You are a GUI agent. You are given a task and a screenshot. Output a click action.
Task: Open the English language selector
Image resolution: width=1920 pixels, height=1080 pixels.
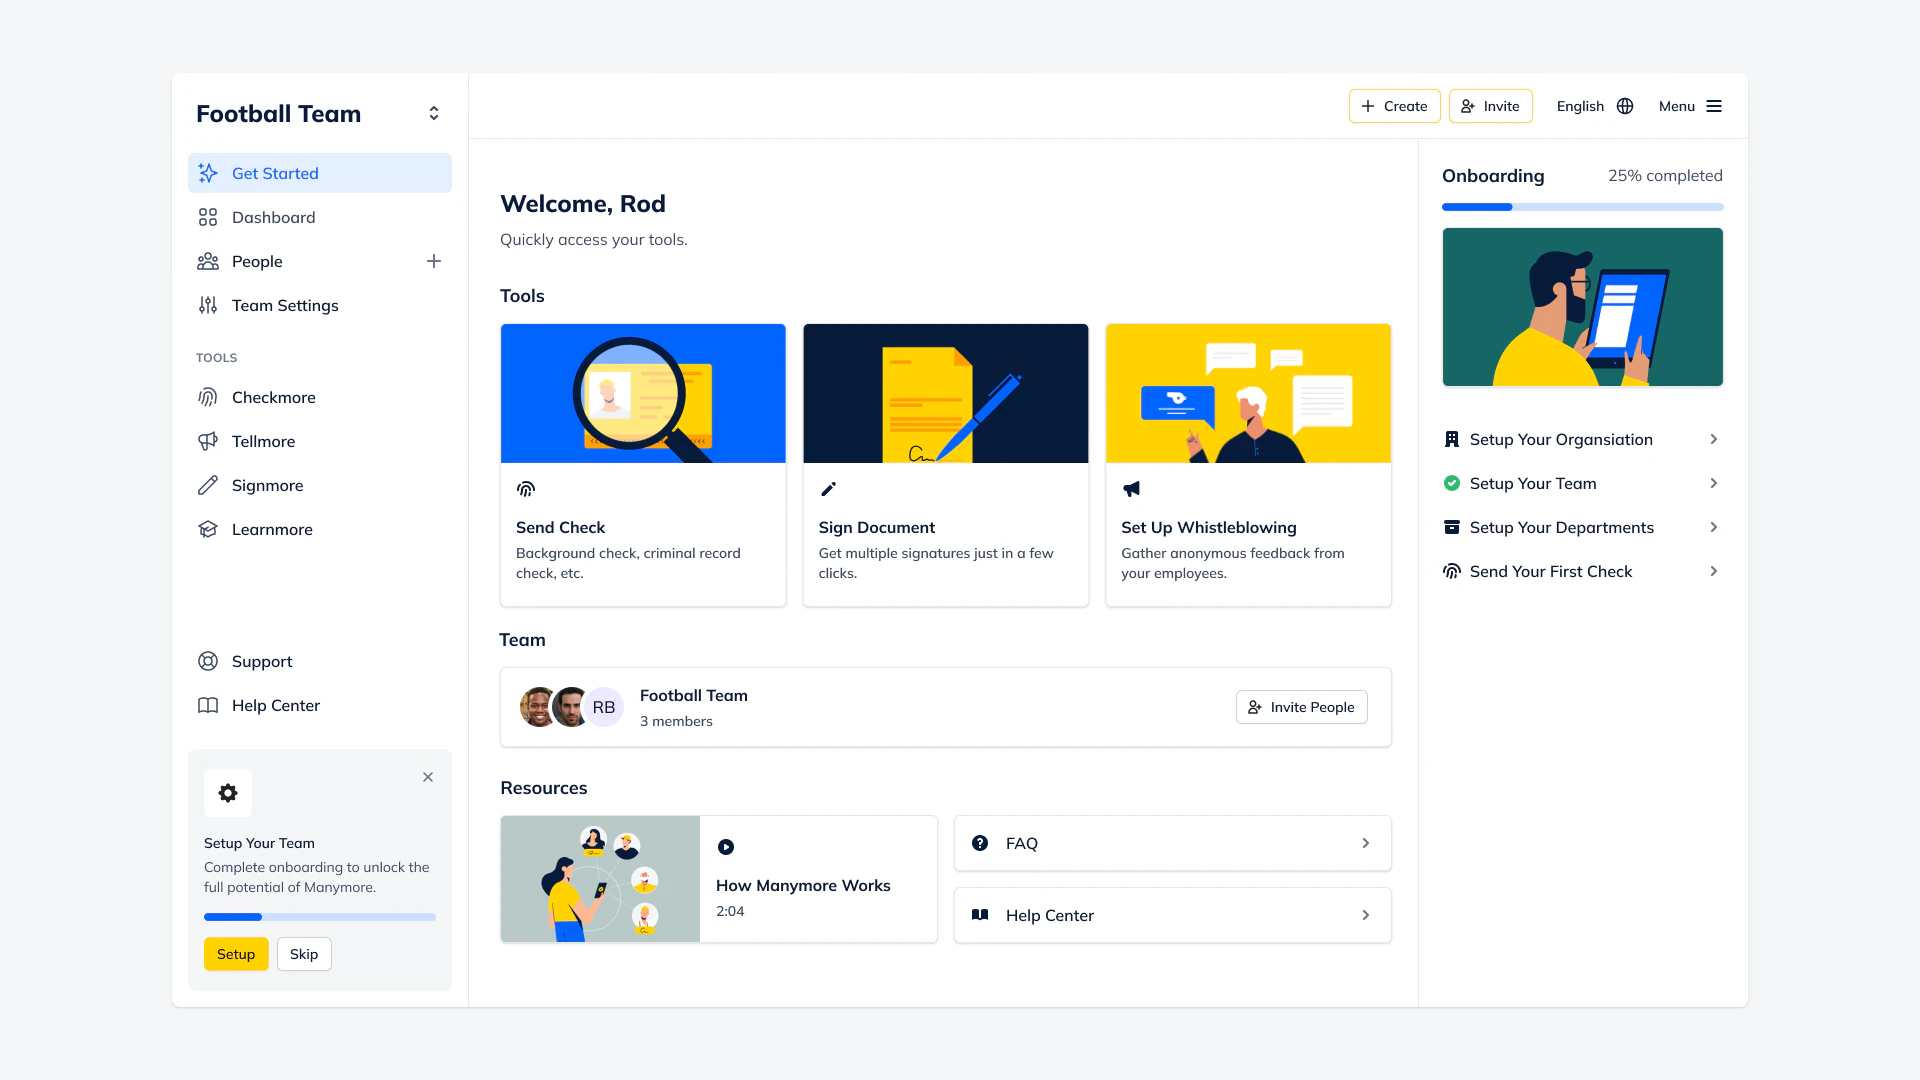[x=1595, y=106]
